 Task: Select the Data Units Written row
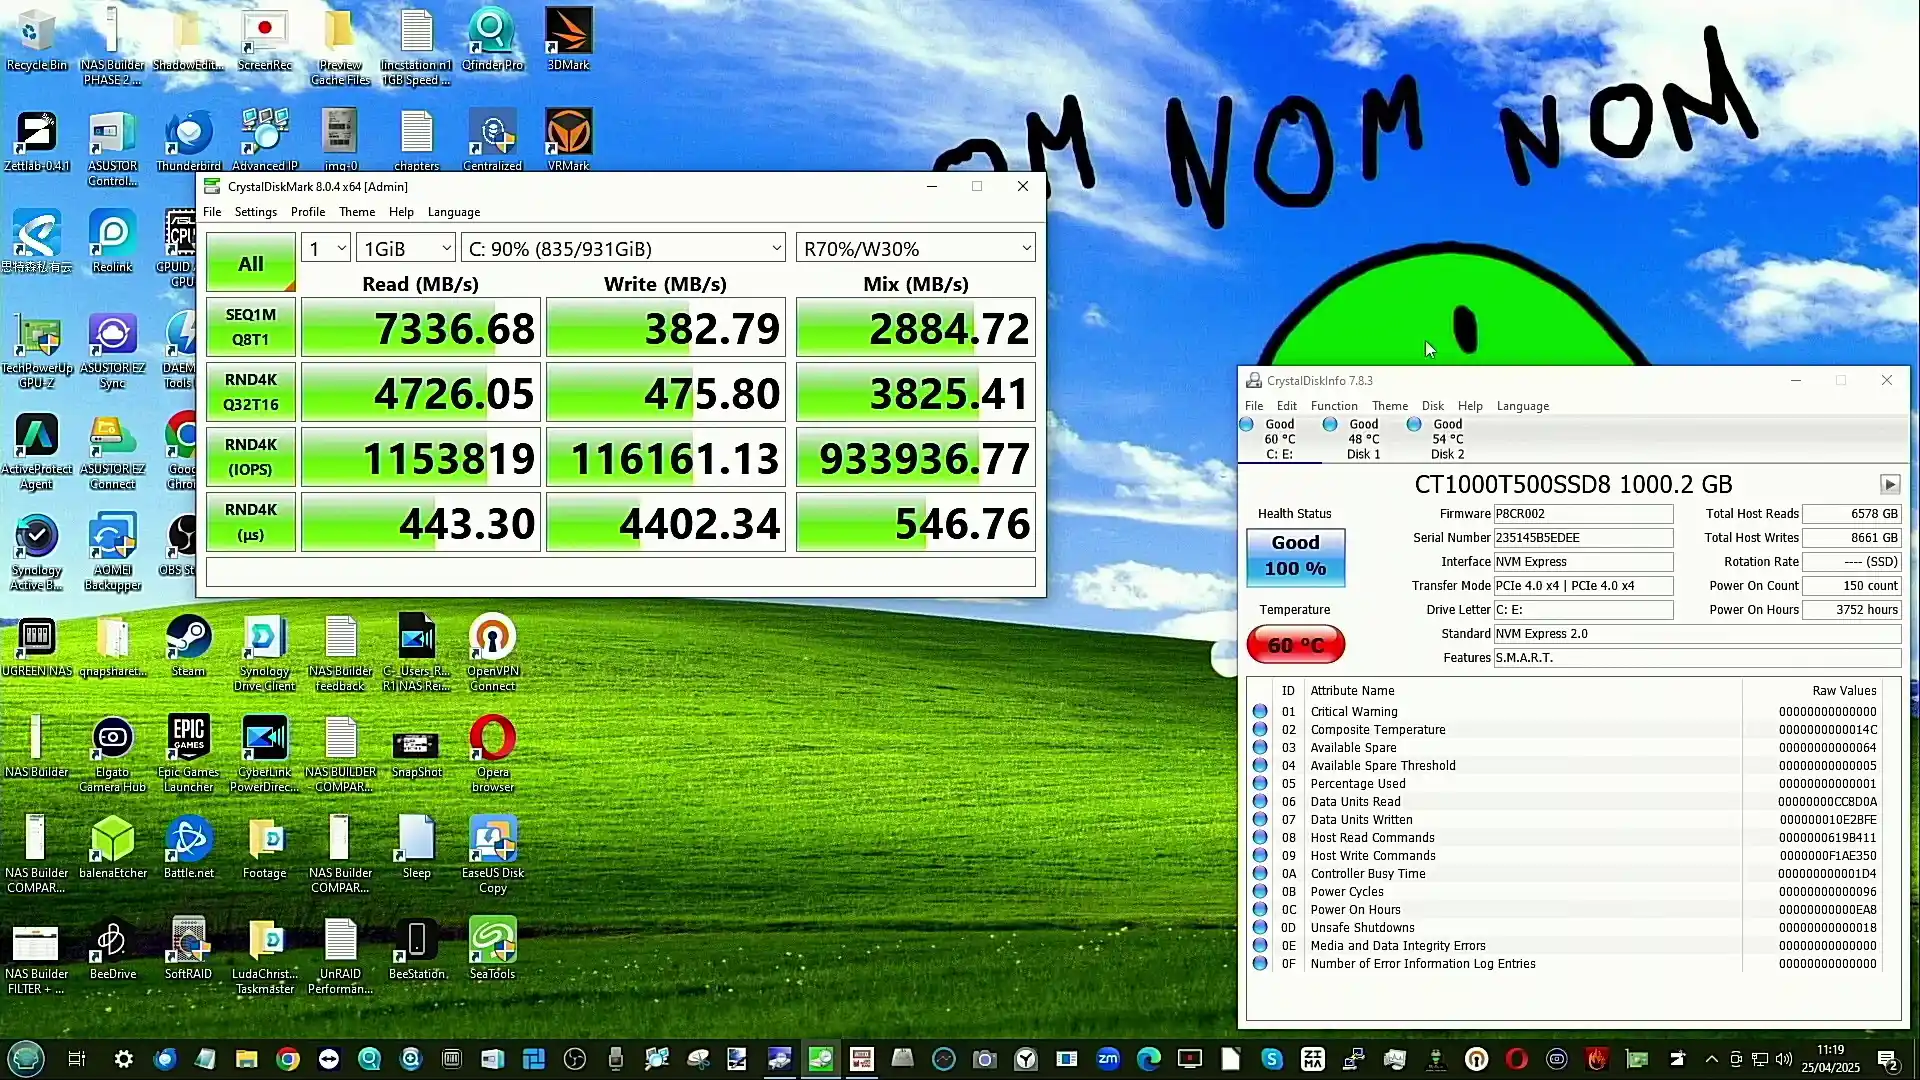[1567, 820]
